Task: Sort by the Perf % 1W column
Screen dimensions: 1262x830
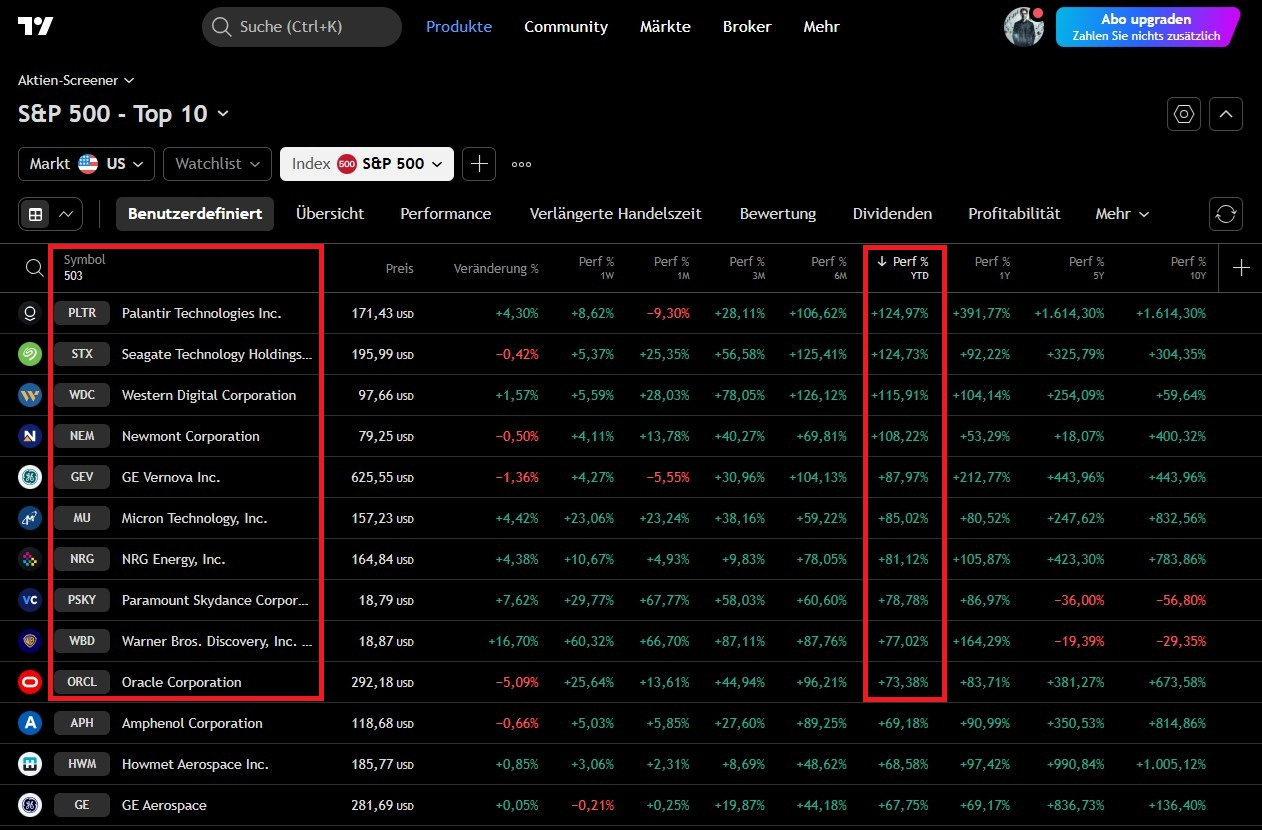Action: point(596,267)
